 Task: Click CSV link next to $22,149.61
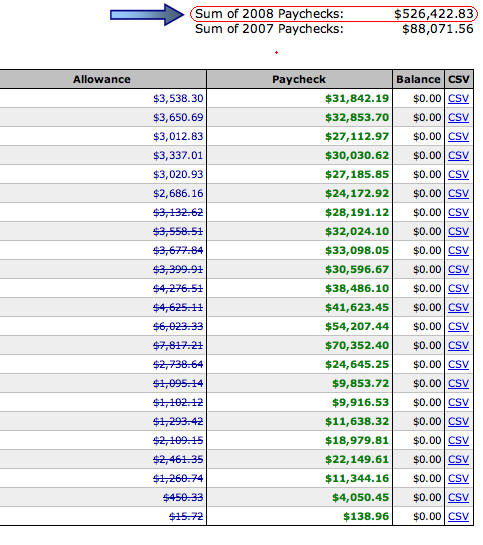(x=458, y=459)
